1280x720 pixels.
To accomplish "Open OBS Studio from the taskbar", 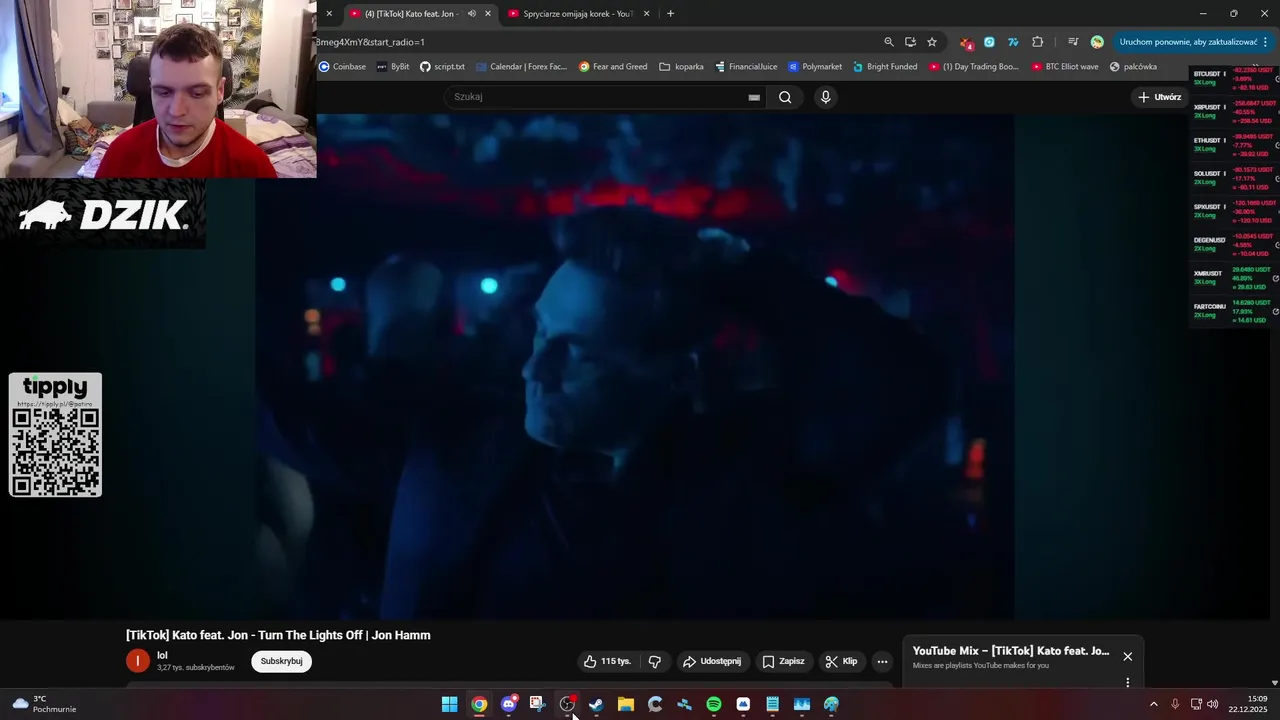I will pyautogui.click(x=567, y=705).
